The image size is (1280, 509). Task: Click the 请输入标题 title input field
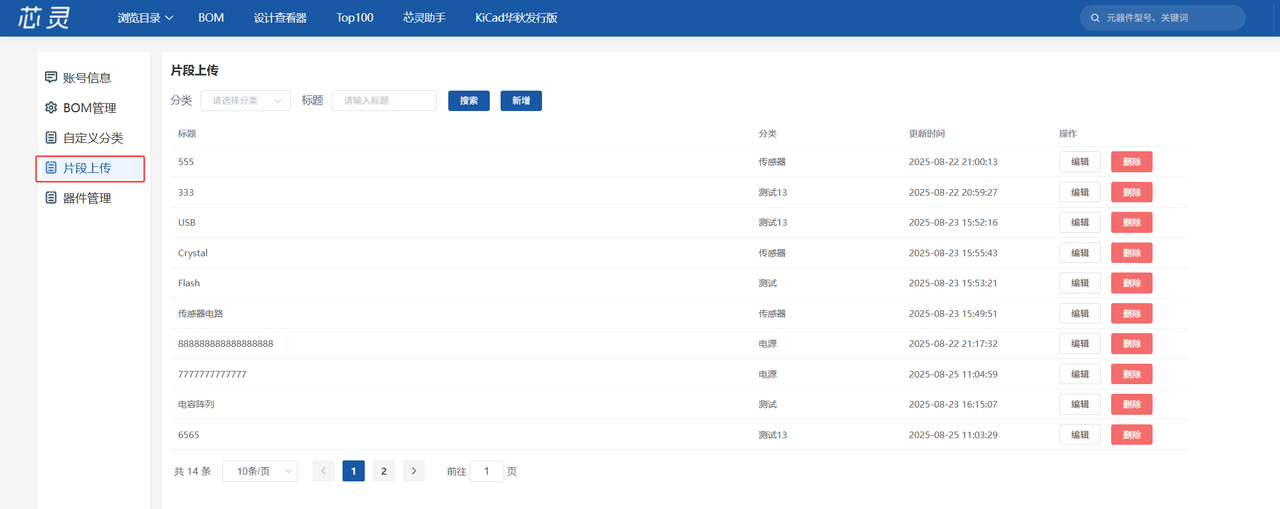pyautogui.click(x=384, y=100)
